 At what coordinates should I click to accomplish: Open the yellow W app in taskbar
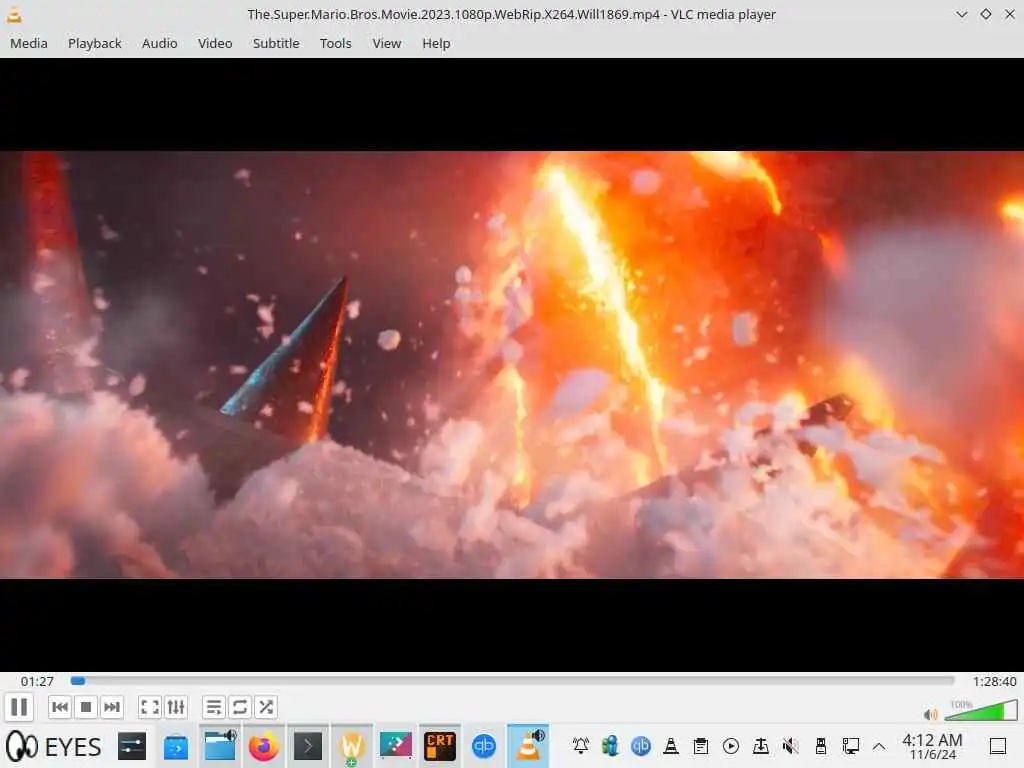click(352, 746)
